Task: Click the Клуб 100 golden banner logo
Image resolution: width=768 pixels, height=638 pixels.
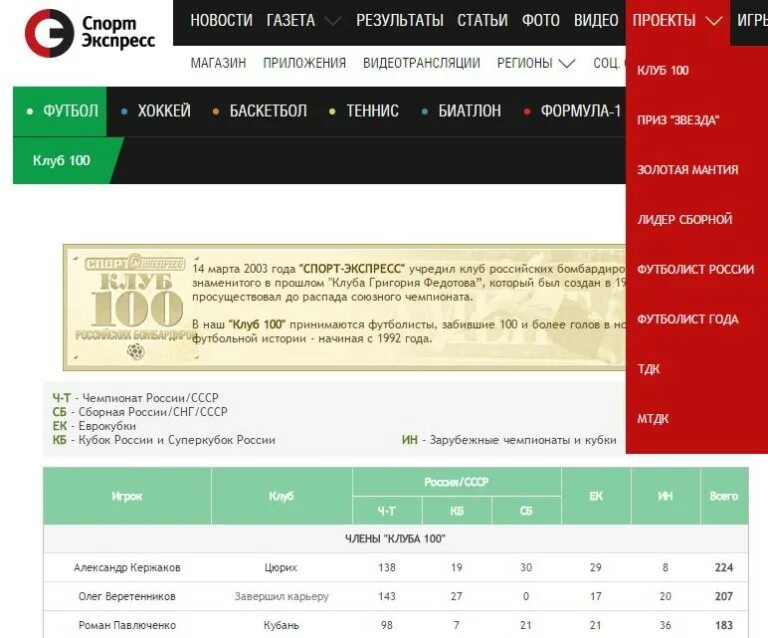Action: point(134,307)
